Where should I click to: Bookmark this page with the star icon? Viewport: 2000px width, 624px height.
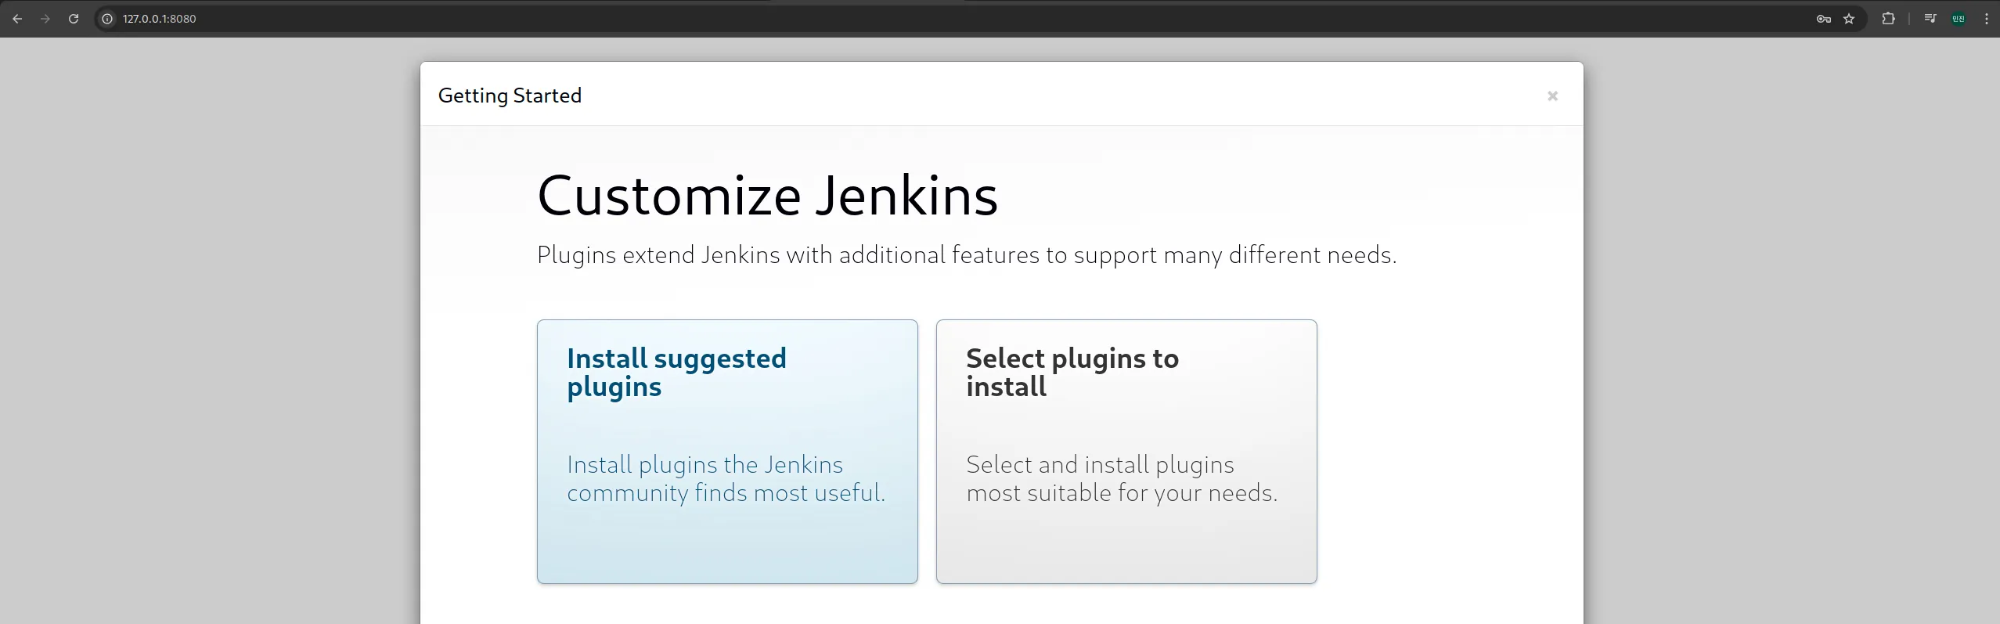[1849, 19]
